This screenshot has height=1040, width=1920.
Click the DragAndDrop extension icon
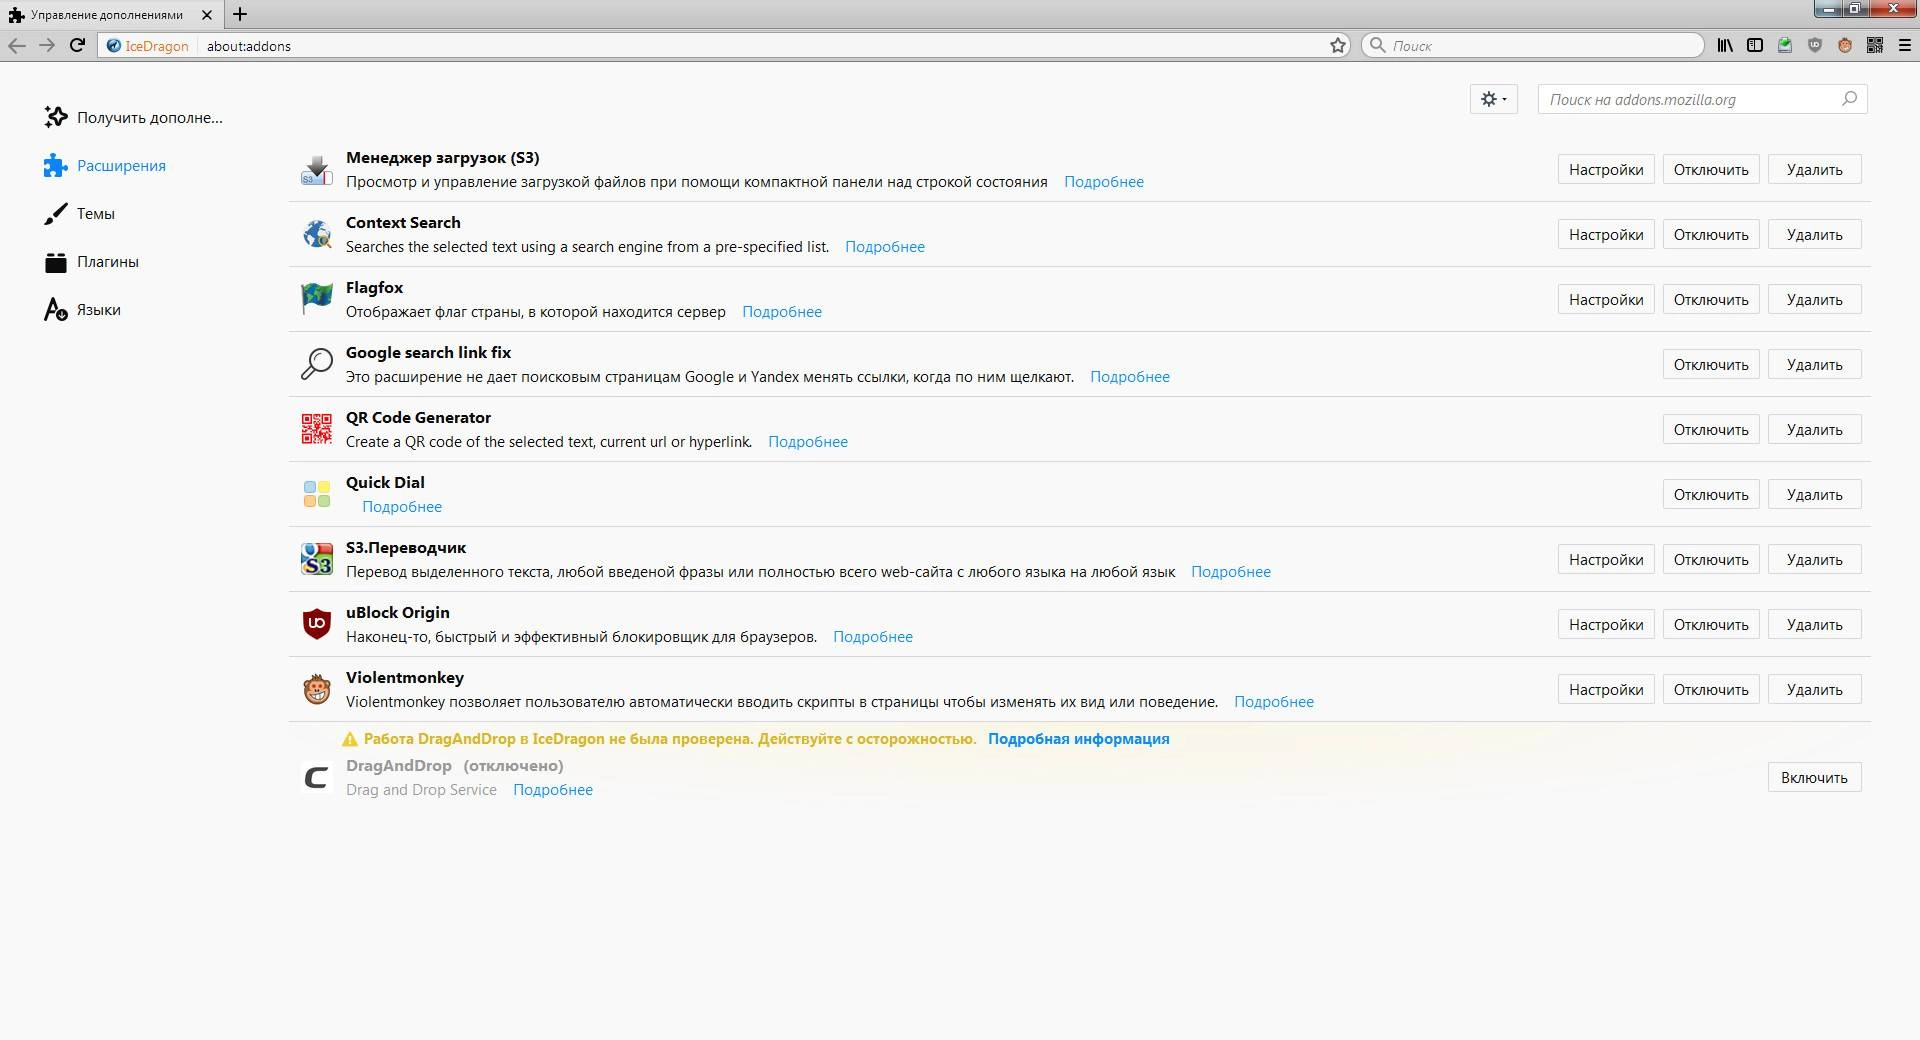[317, 777]
